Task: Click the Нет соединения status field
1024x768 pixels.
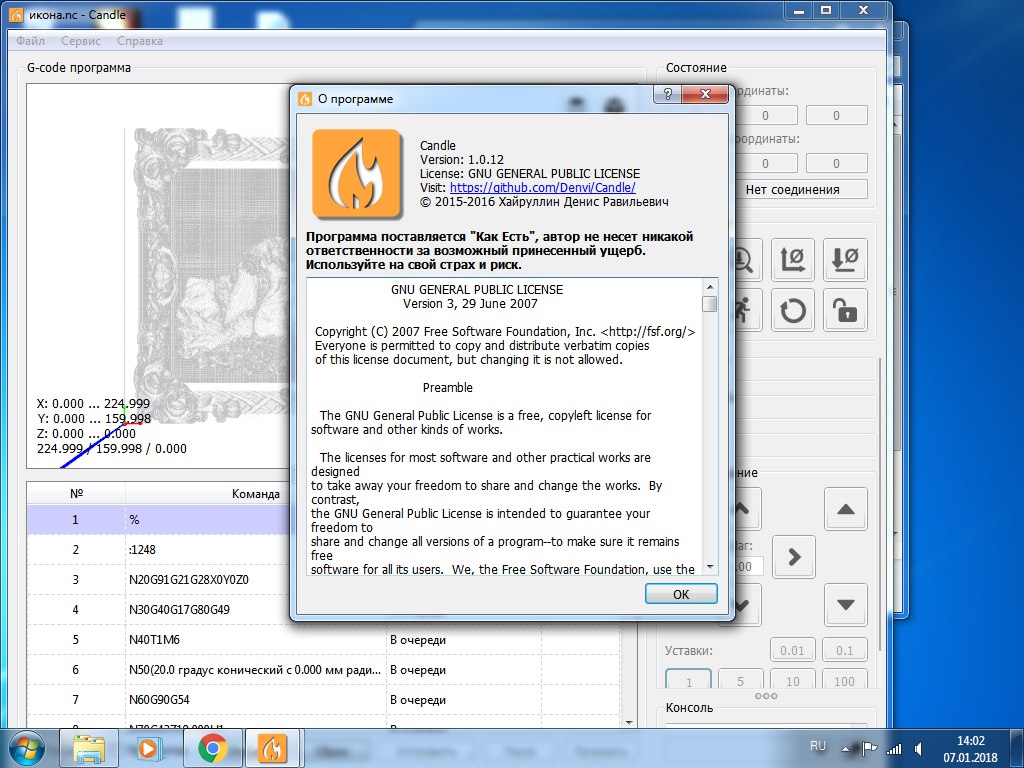Action: click(x=793, y=189)
